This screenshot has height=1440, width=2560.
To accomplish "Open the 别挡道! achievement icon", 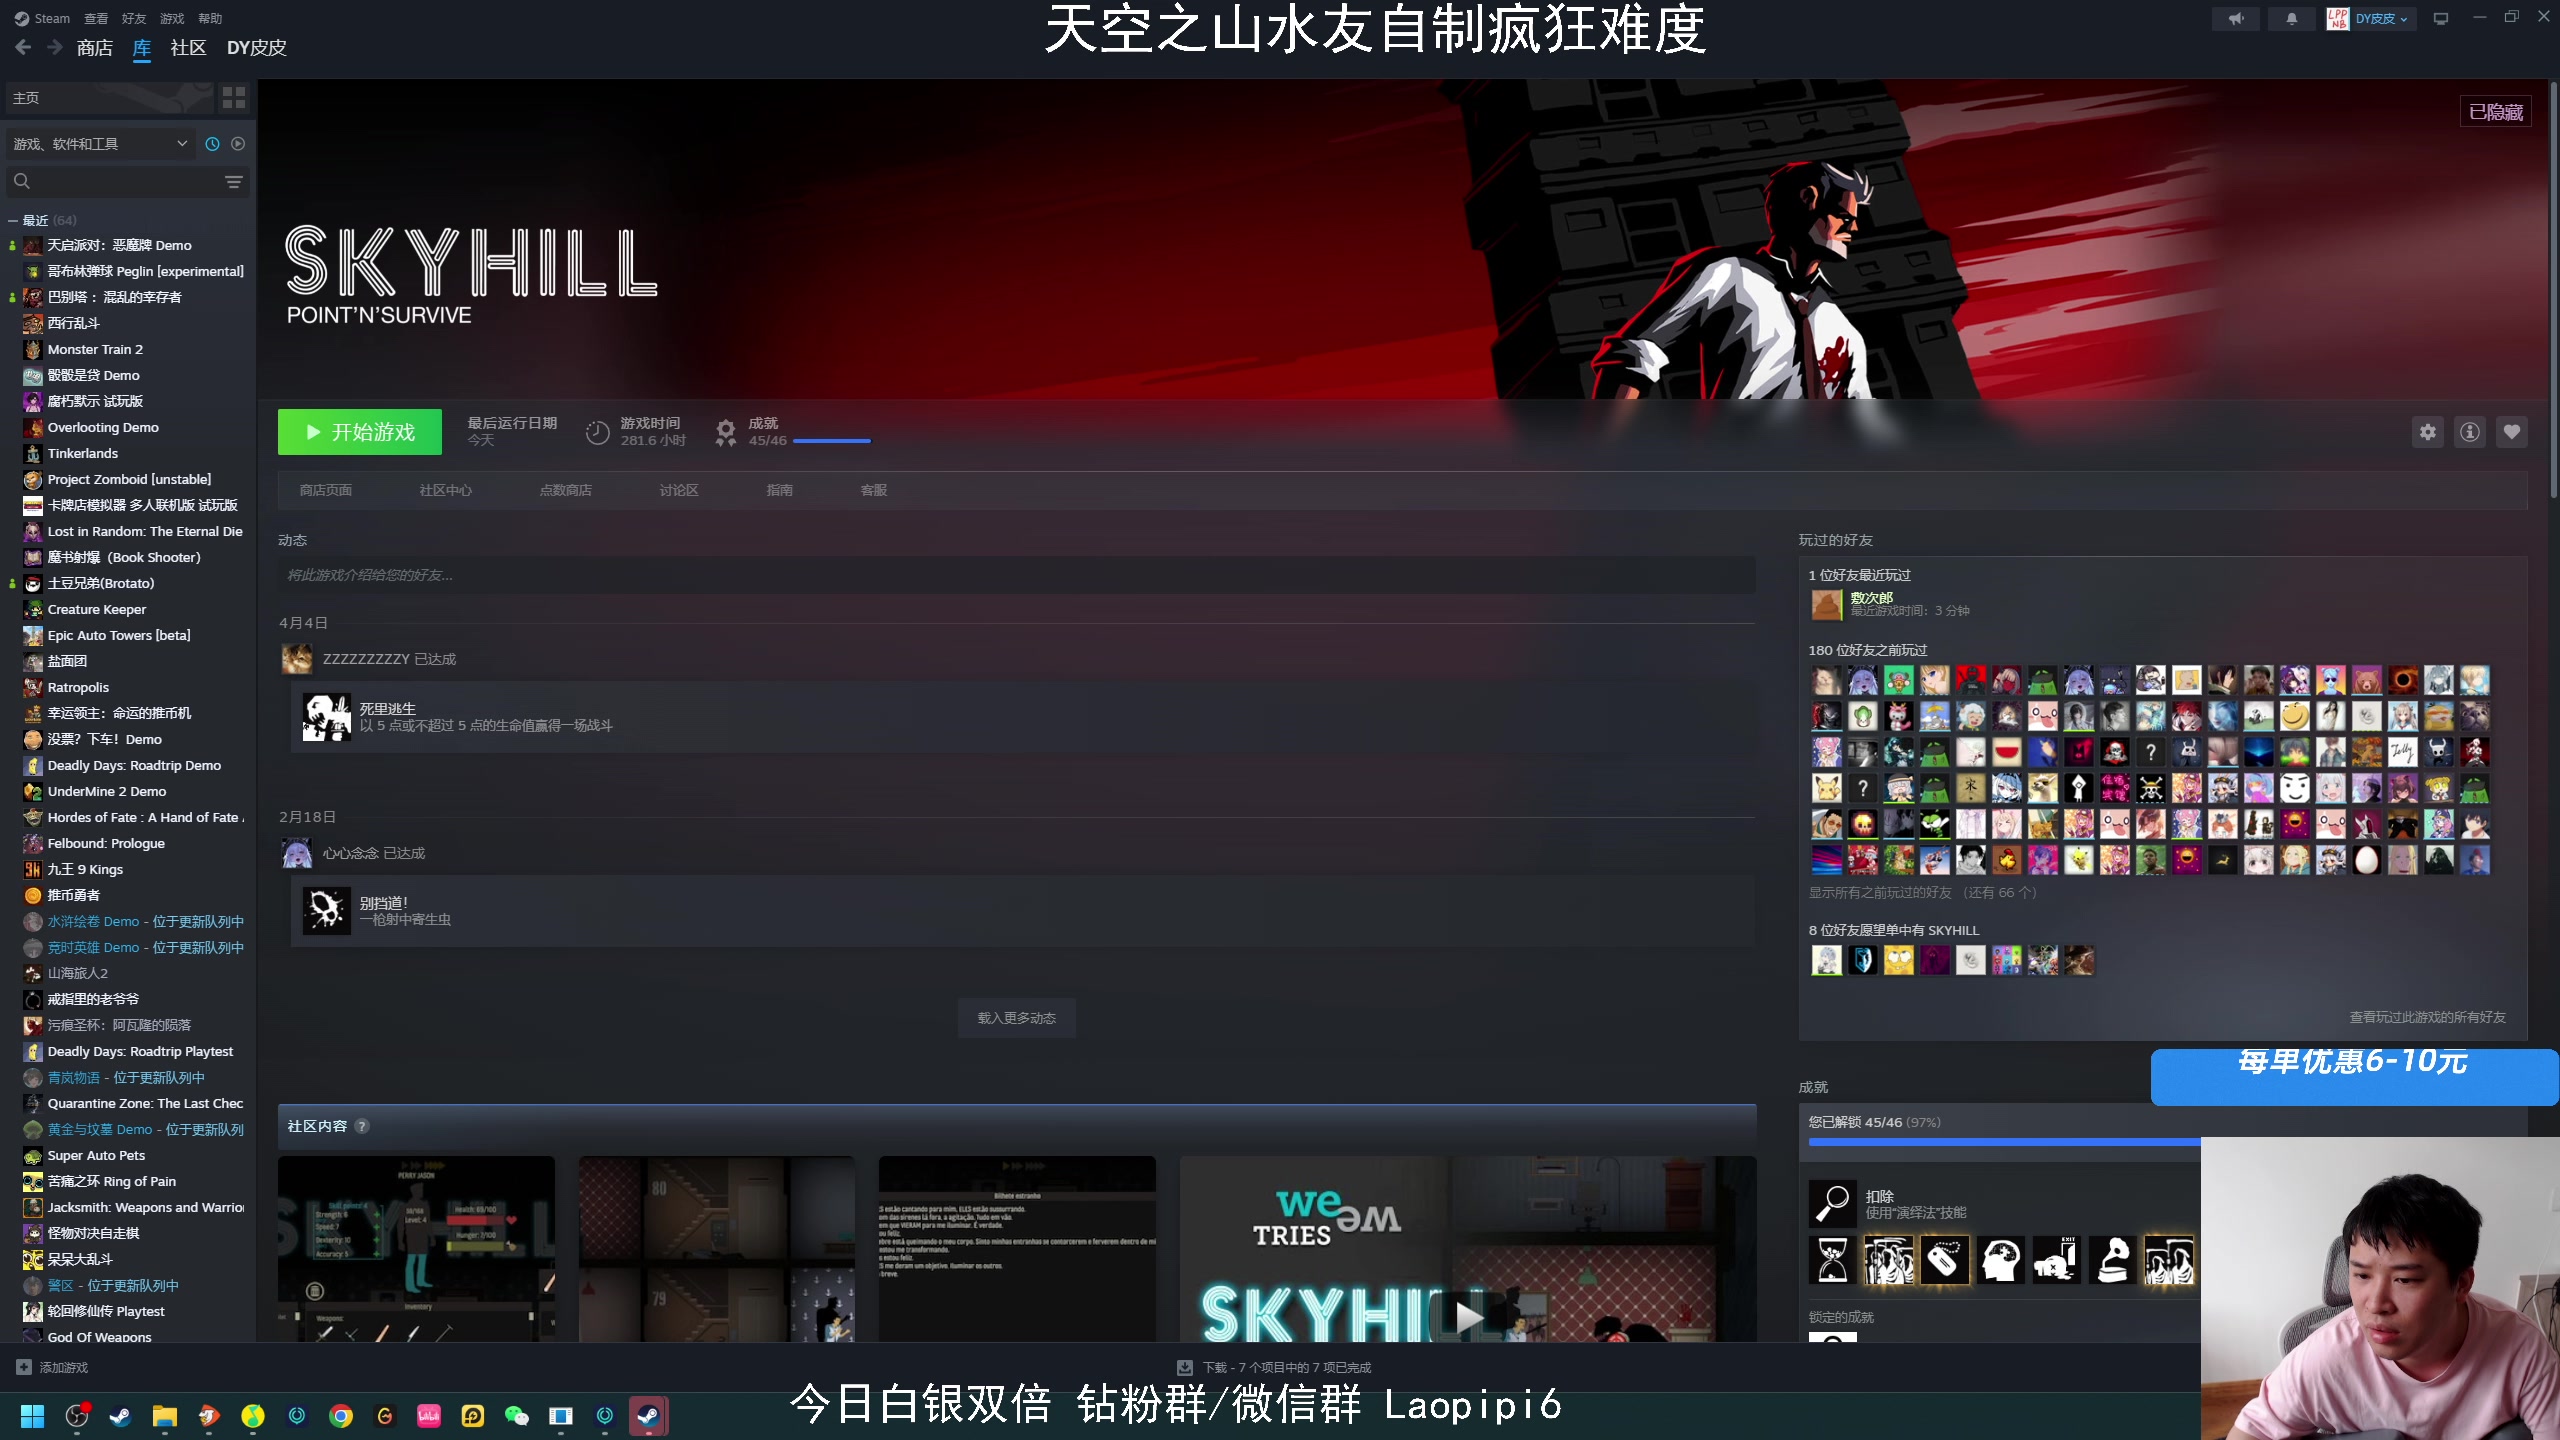I will [x=327, y=911].
